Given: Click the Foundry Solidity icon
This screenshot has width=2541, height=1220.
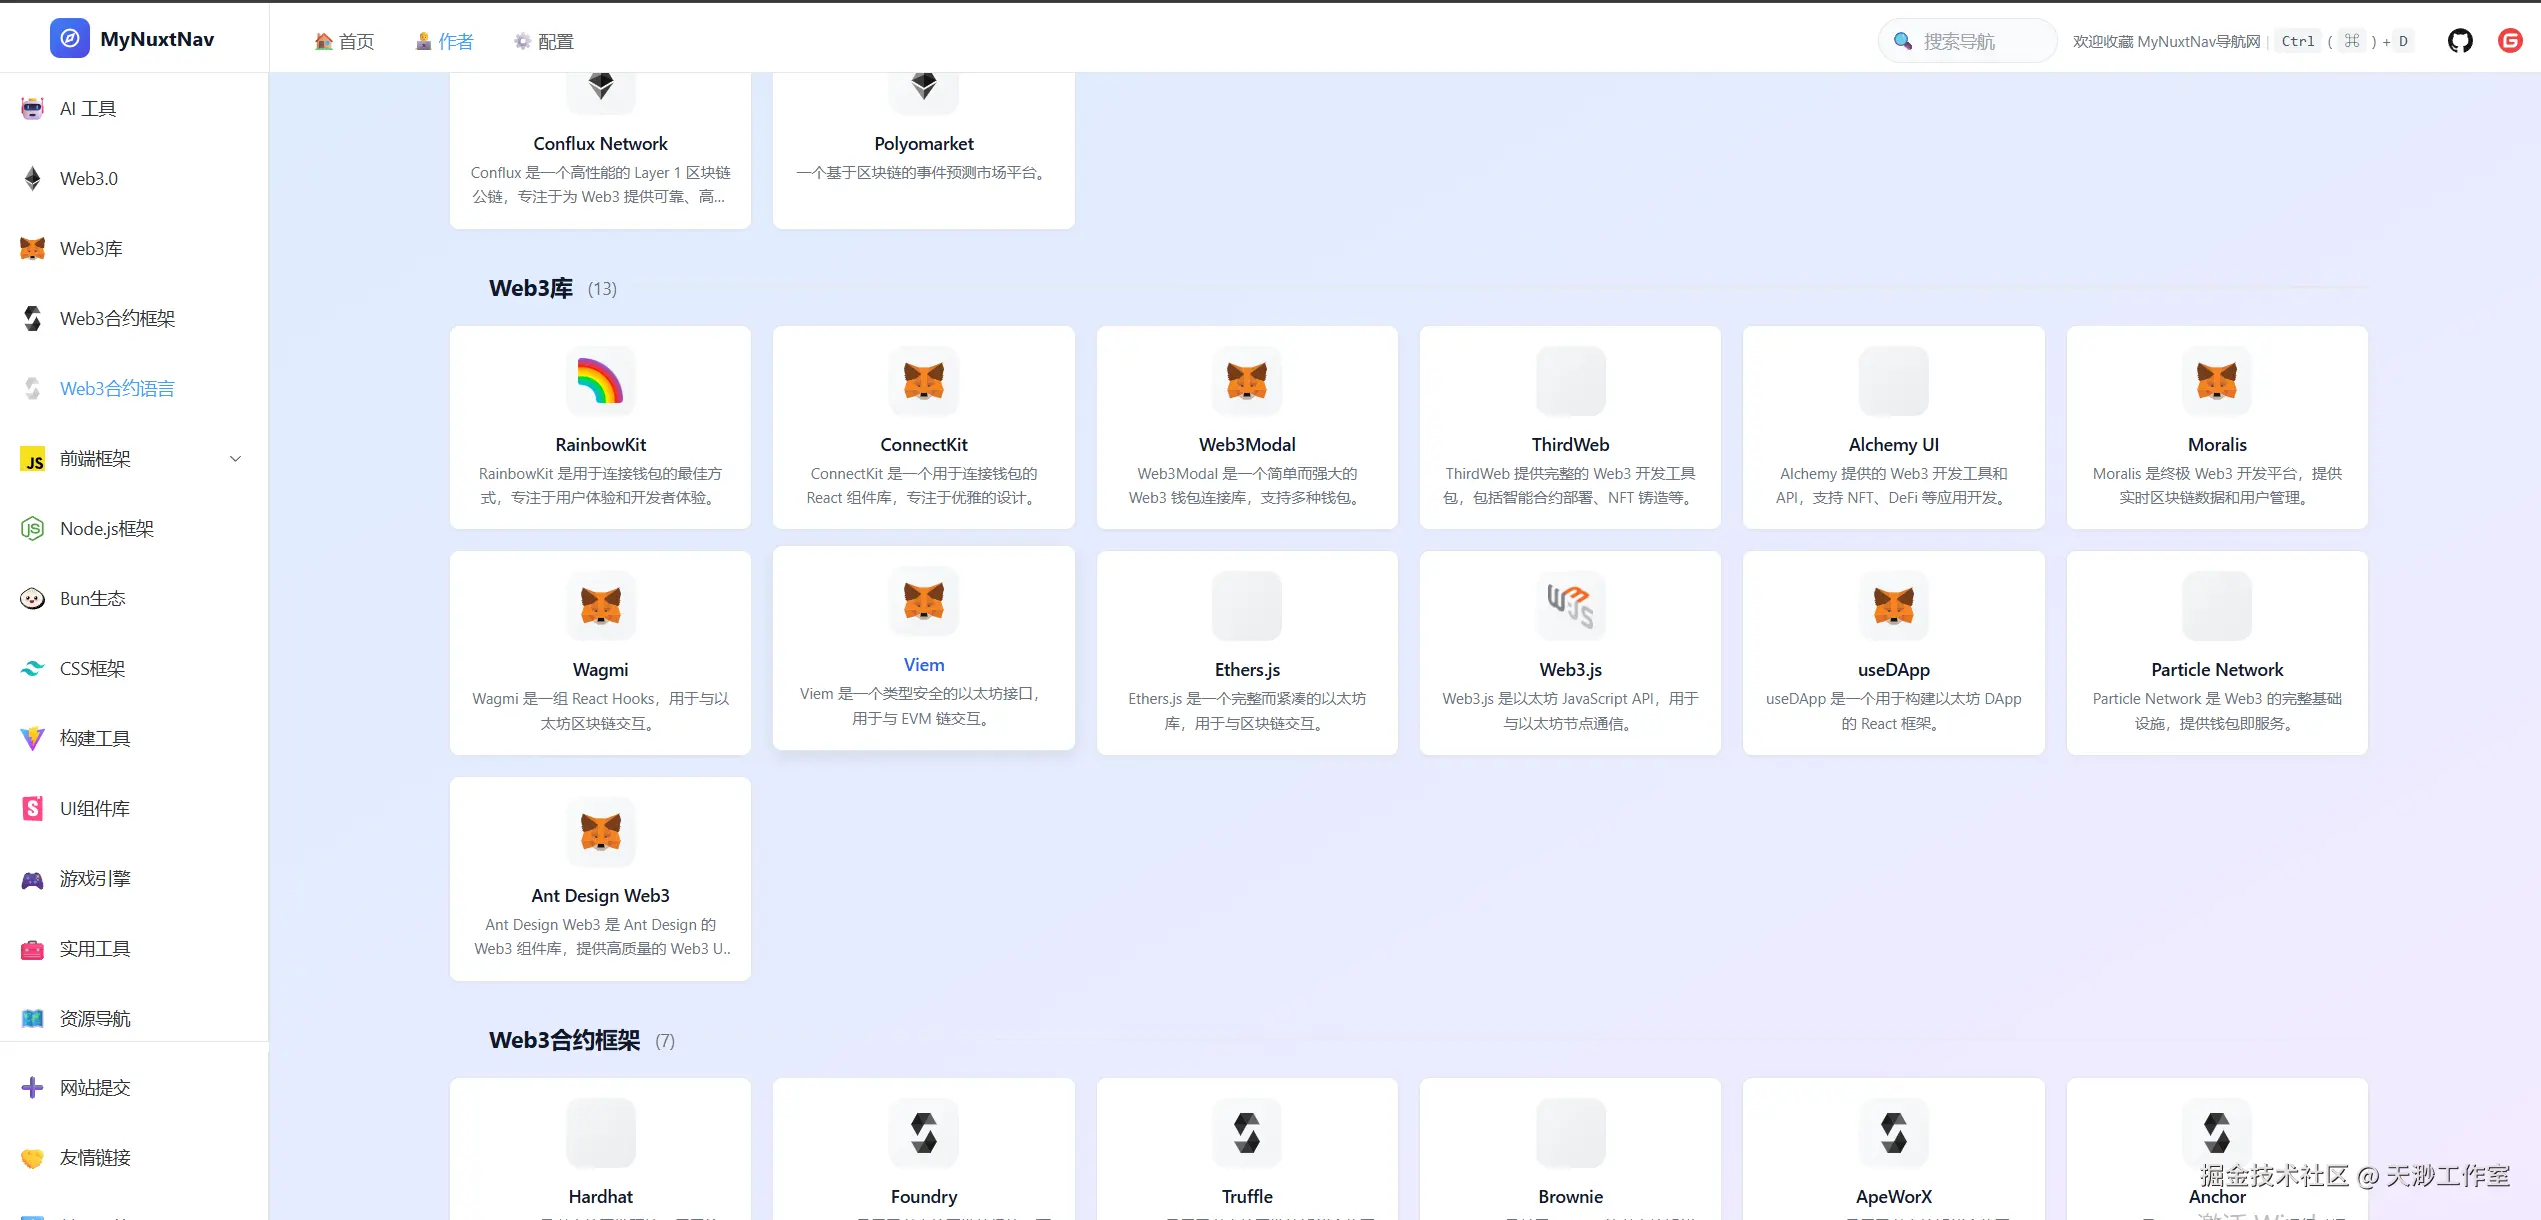Looking at the screenshot, I should pos(923,1133).
